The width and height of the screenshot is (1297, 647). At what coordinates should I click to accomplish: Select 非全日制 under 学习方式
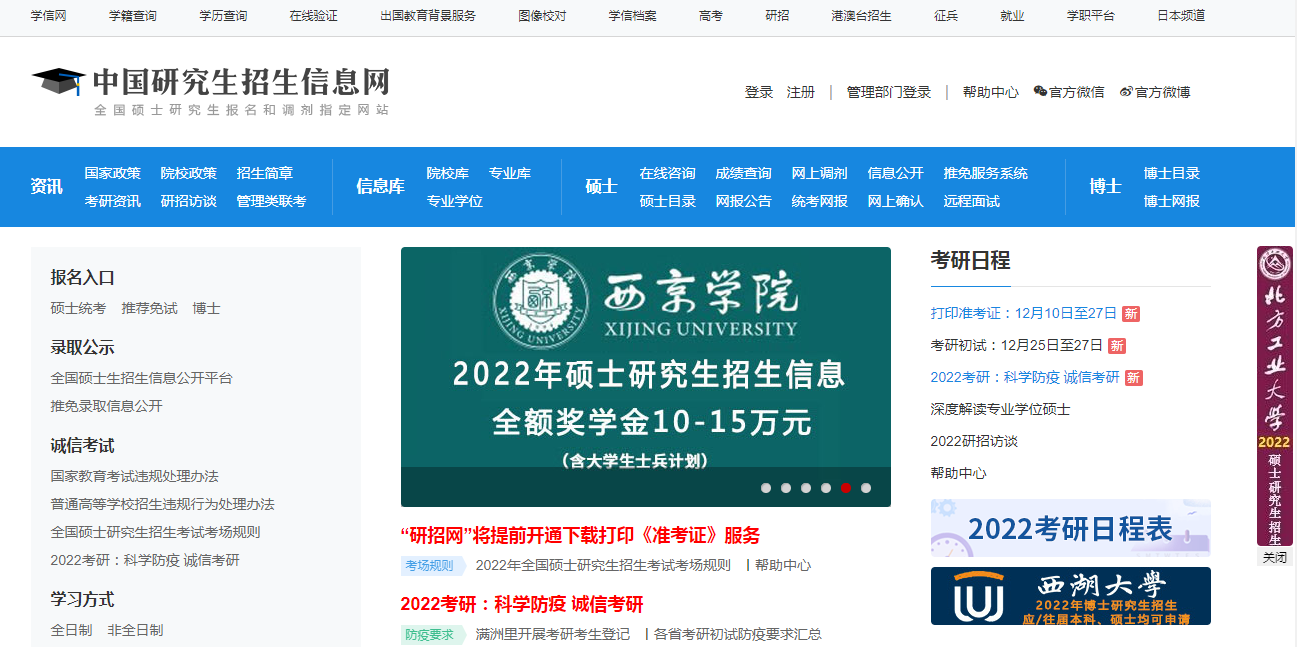(135, 630)
